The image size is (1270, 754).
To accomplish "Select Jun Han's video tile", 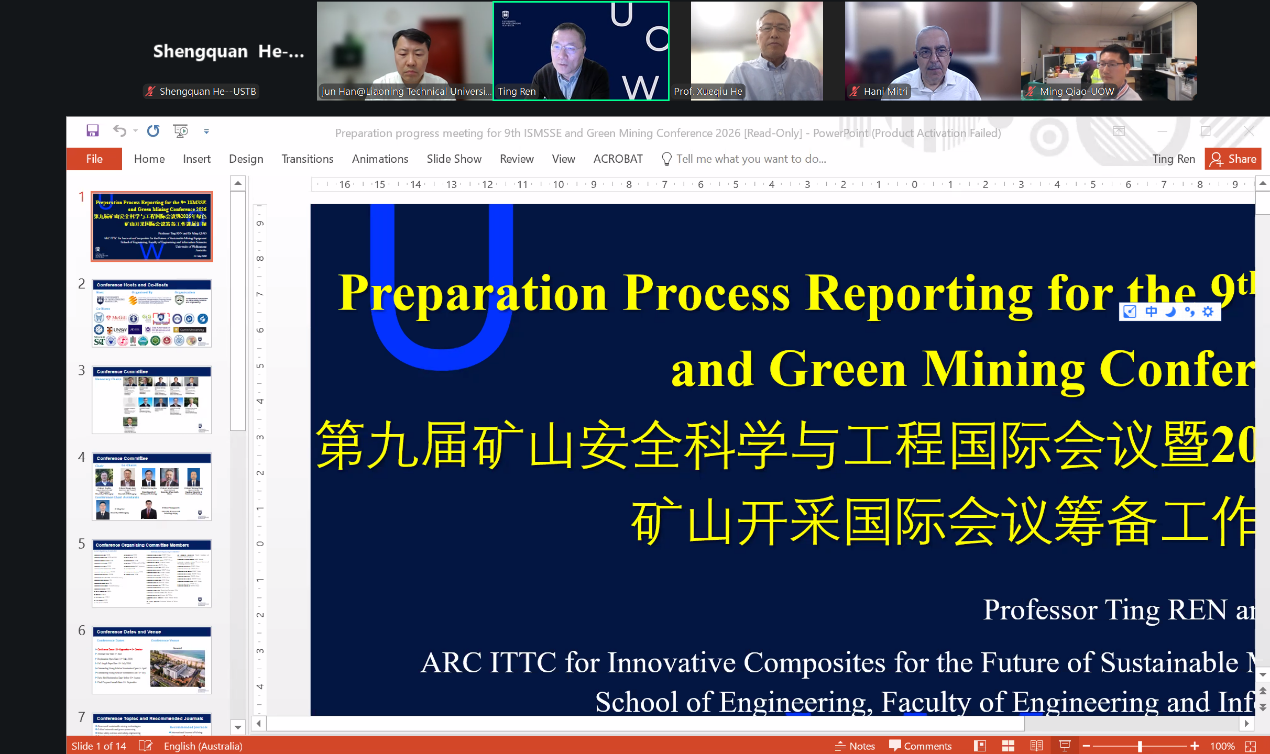I will [403, 50].
